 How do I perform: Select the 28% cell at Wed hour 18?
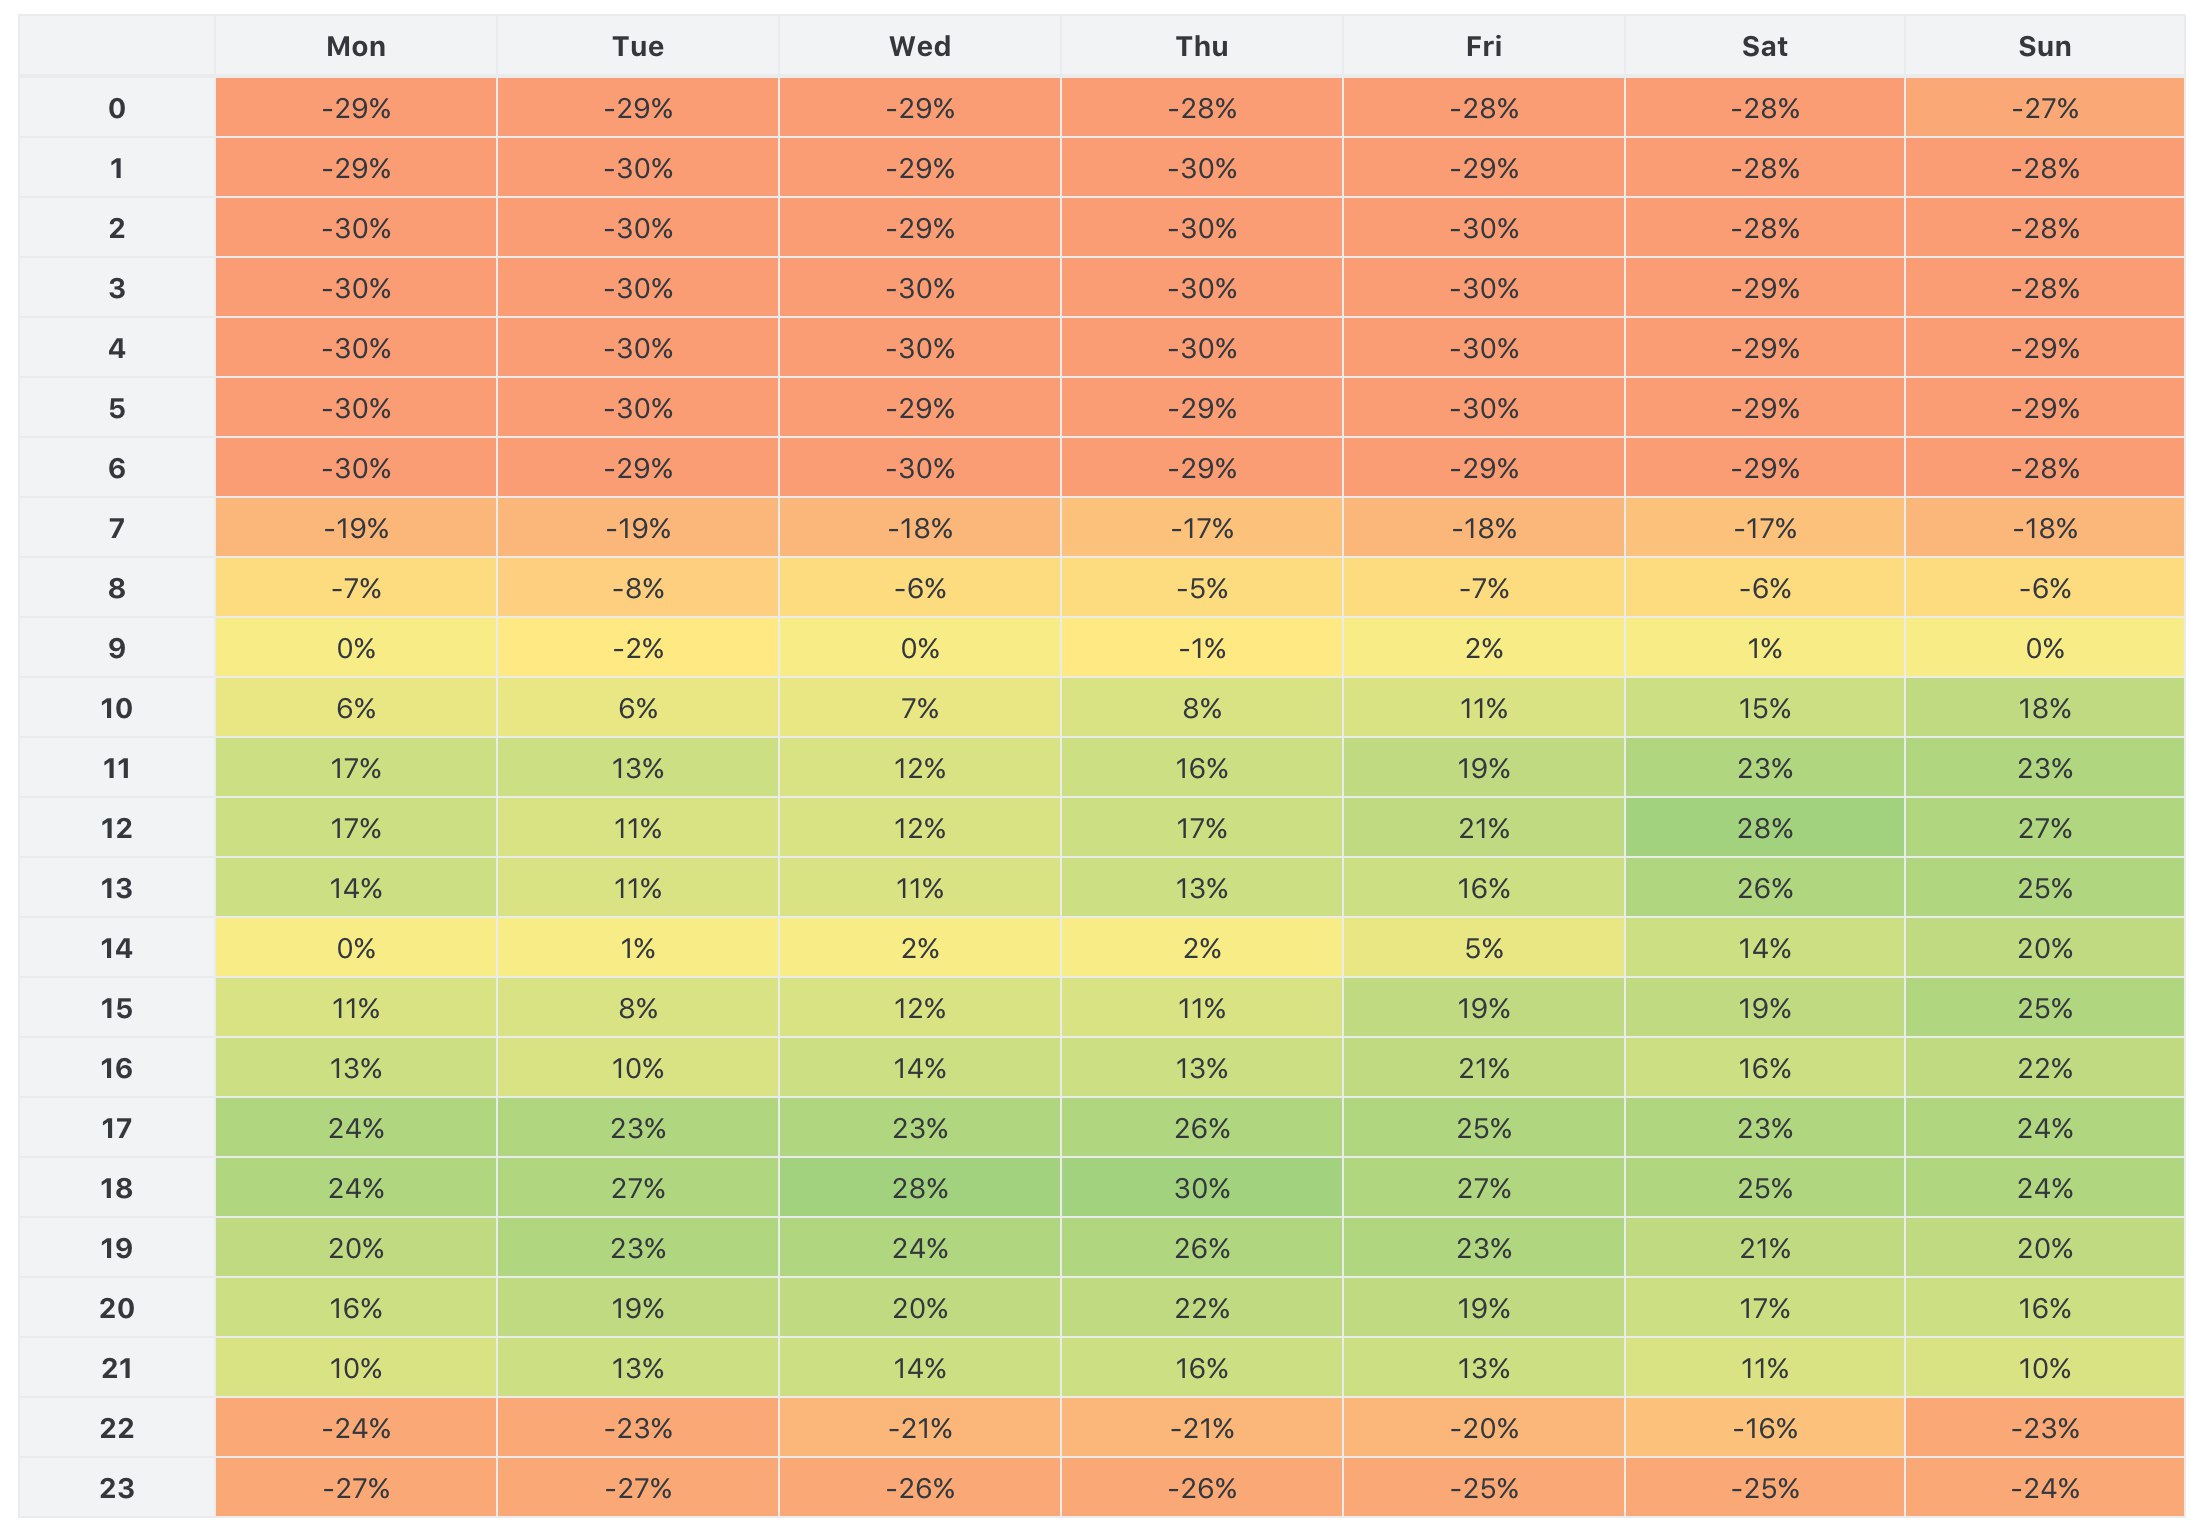pos(920,1187)
